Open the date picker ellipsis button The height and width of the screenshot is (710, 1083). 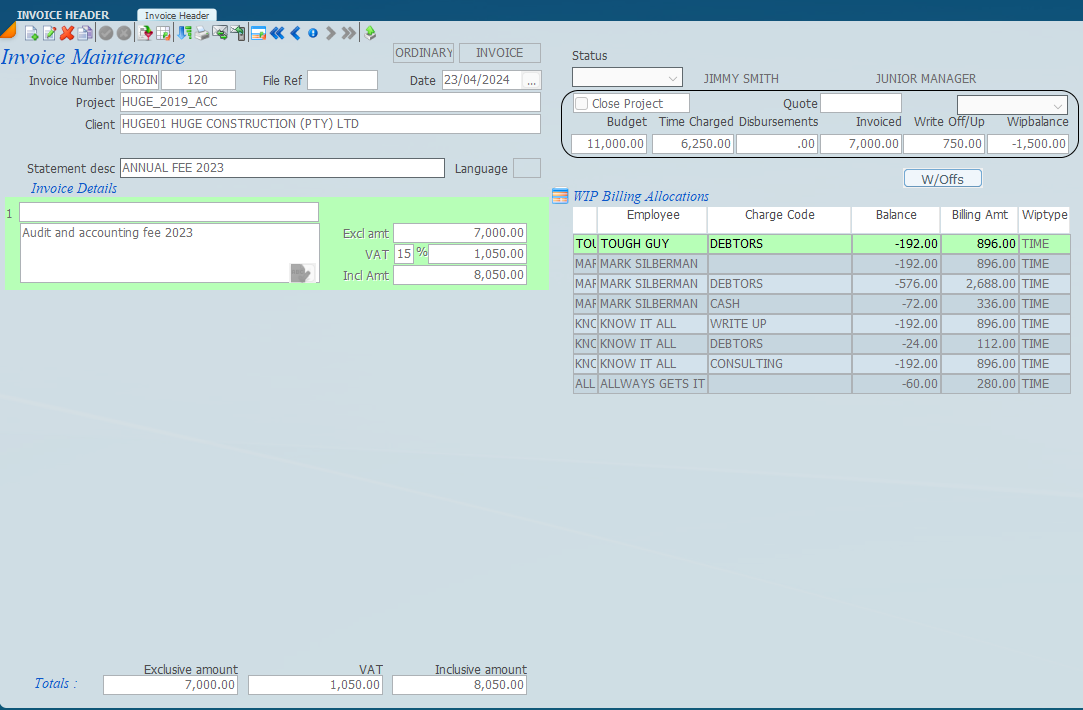531,80
